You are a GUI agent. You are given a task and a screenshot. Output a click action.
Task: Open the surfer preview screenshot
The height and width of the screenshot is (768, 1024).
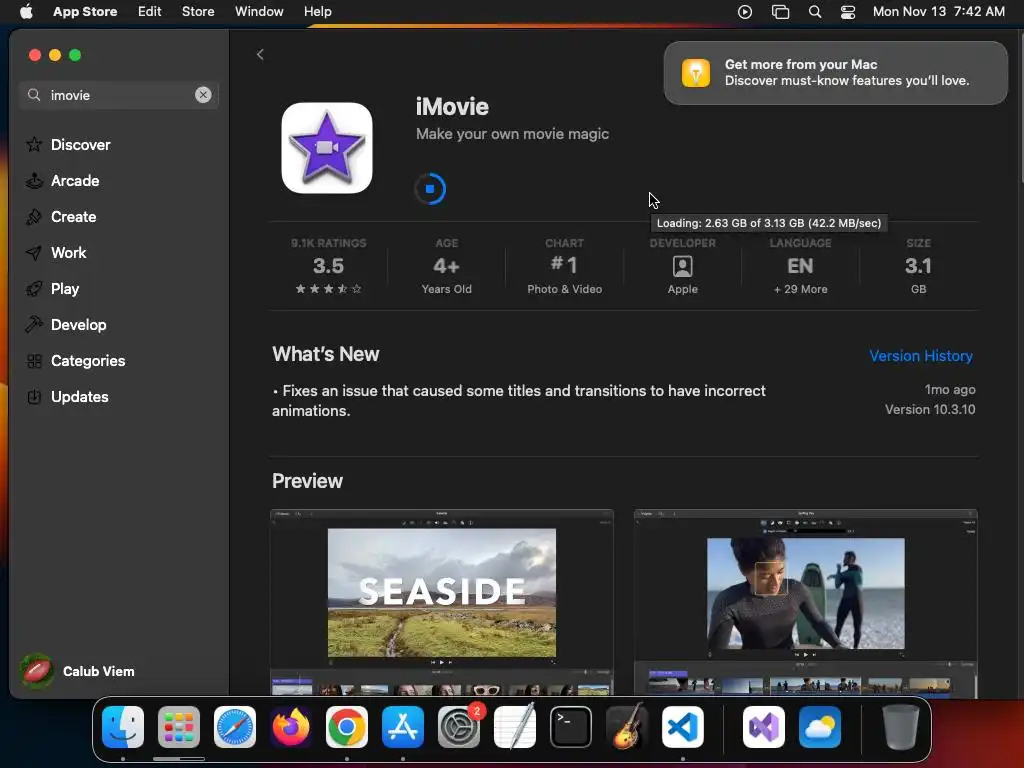[805, 601]
